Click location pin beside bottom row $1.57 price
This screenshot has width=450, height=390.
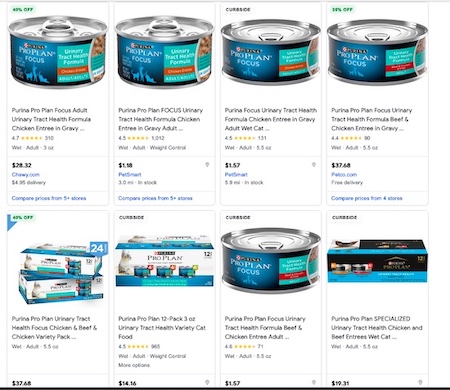coord(313,383)
